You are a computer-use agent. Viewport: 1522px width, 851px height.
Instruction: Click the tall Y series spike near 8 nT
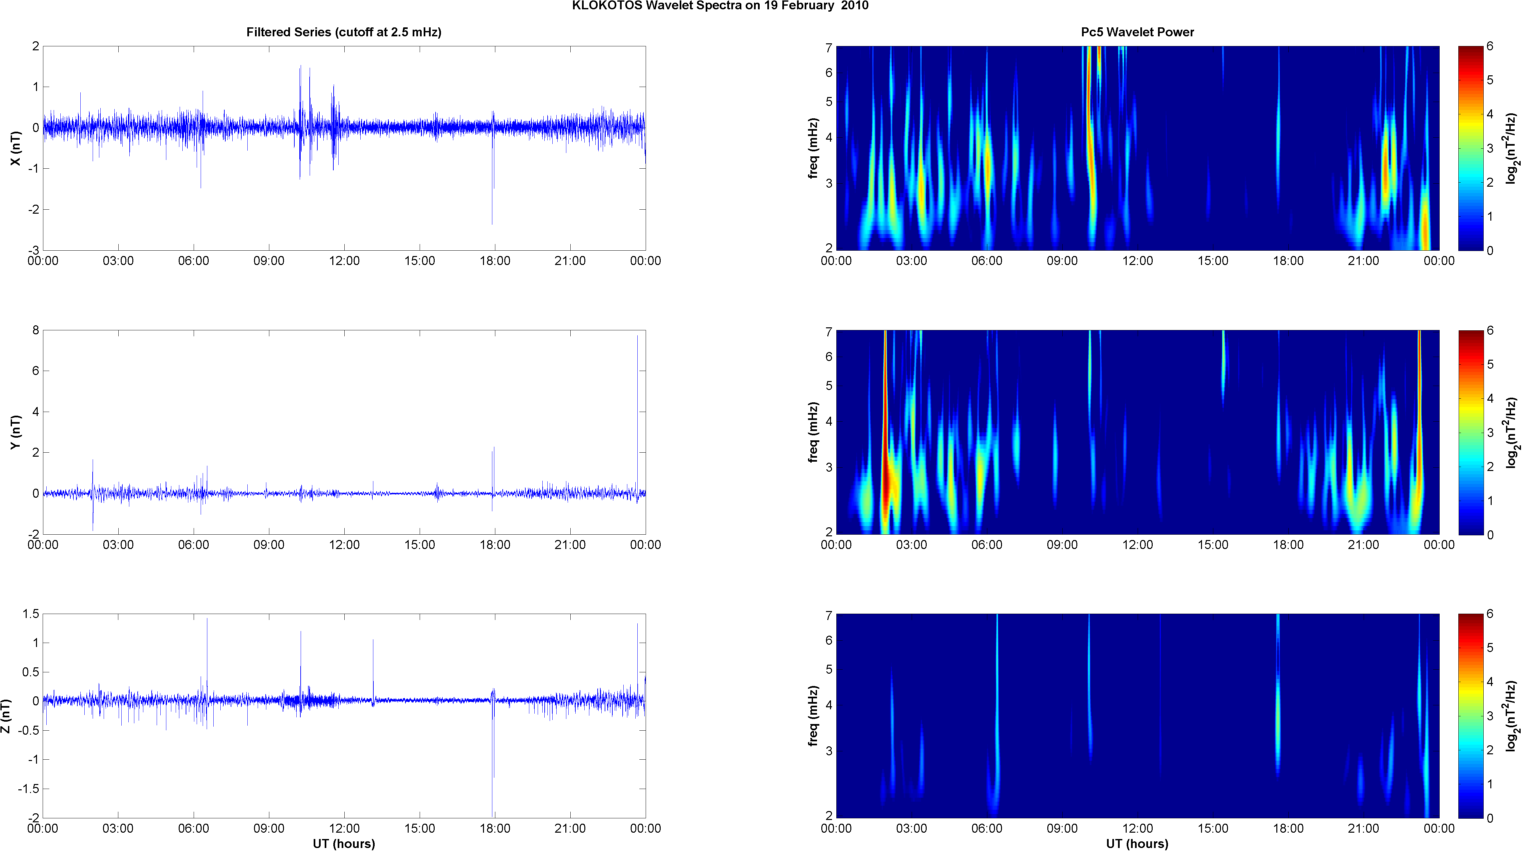tap(638, 414)
